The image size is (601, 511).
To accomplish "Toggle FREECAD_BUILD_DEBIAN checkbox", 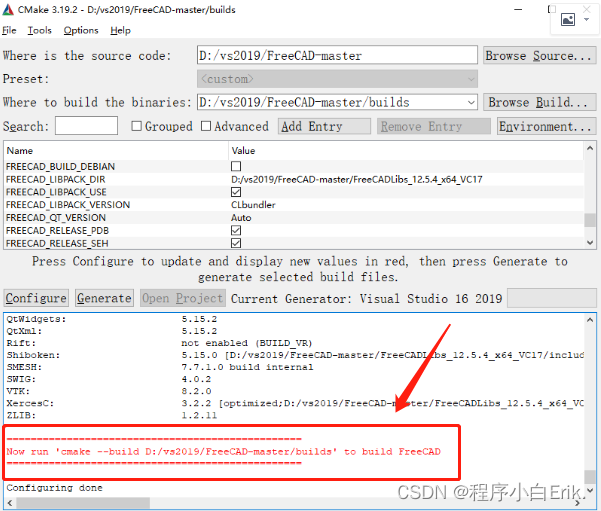I will pyautogui.click(x=236, y=166).
